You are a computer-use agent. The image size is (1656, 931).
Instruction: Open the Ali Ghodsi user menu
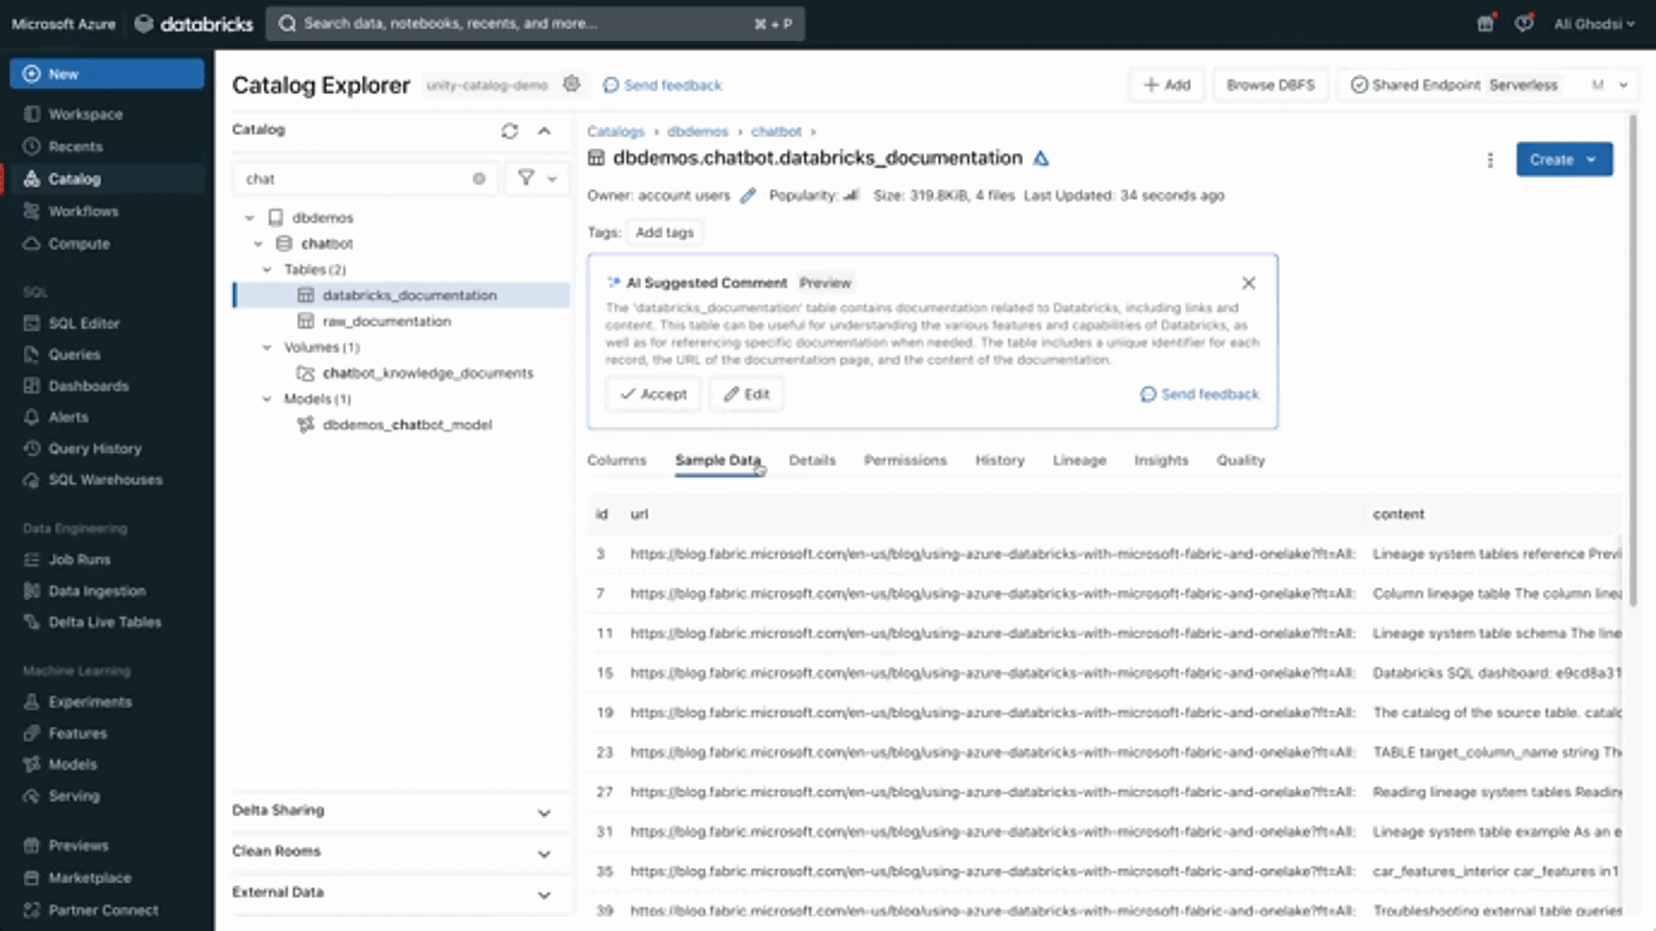1594,23
